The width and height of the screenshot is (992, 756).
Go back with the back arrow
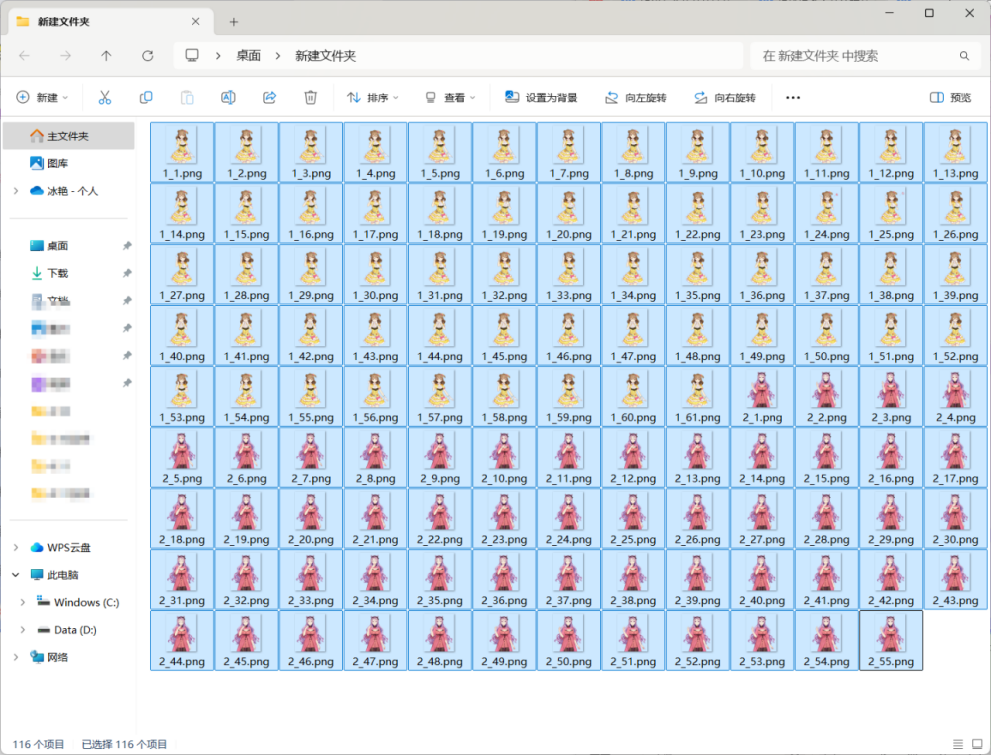coord(24,56)
